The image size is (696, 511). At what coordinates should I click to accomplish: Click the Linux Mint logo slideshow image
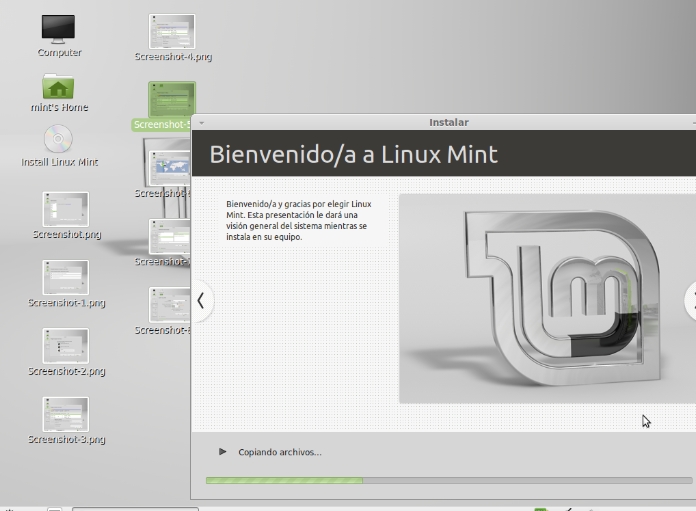[547, 299]
